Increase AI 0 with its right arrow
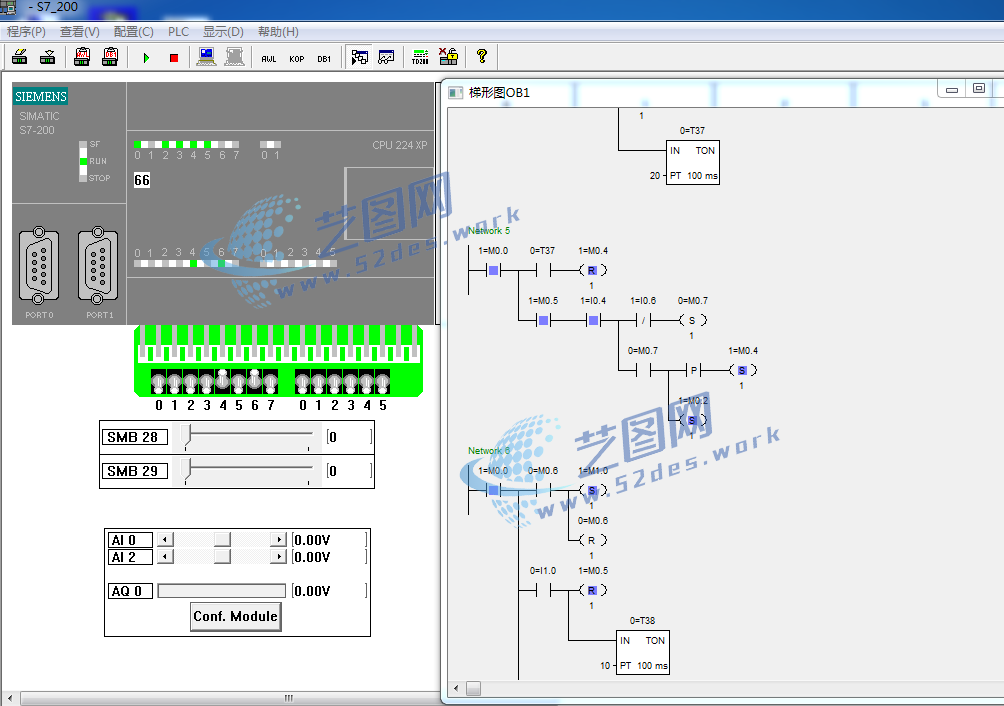The width and height of the screenshot is (1004, 706). tap(279, 540)
